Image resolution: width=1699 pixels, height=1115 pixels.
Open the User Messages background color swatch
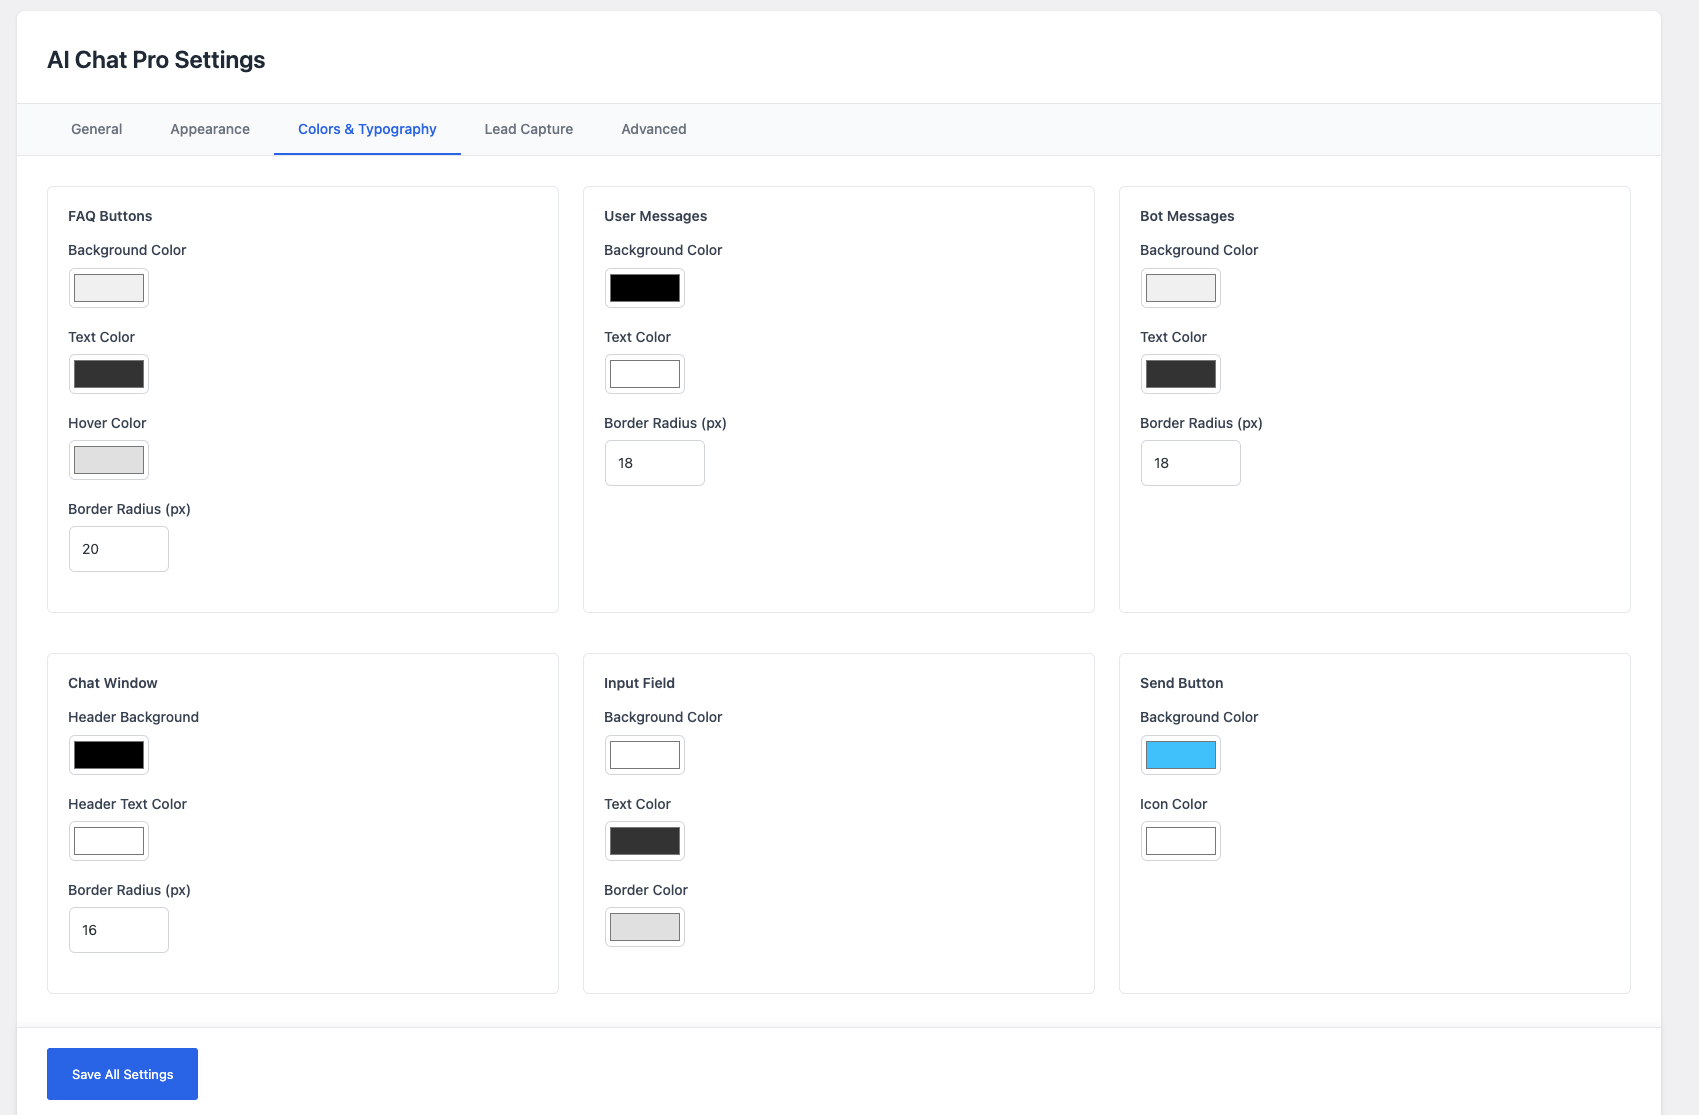pyautogui.click(x=644, y=287)
